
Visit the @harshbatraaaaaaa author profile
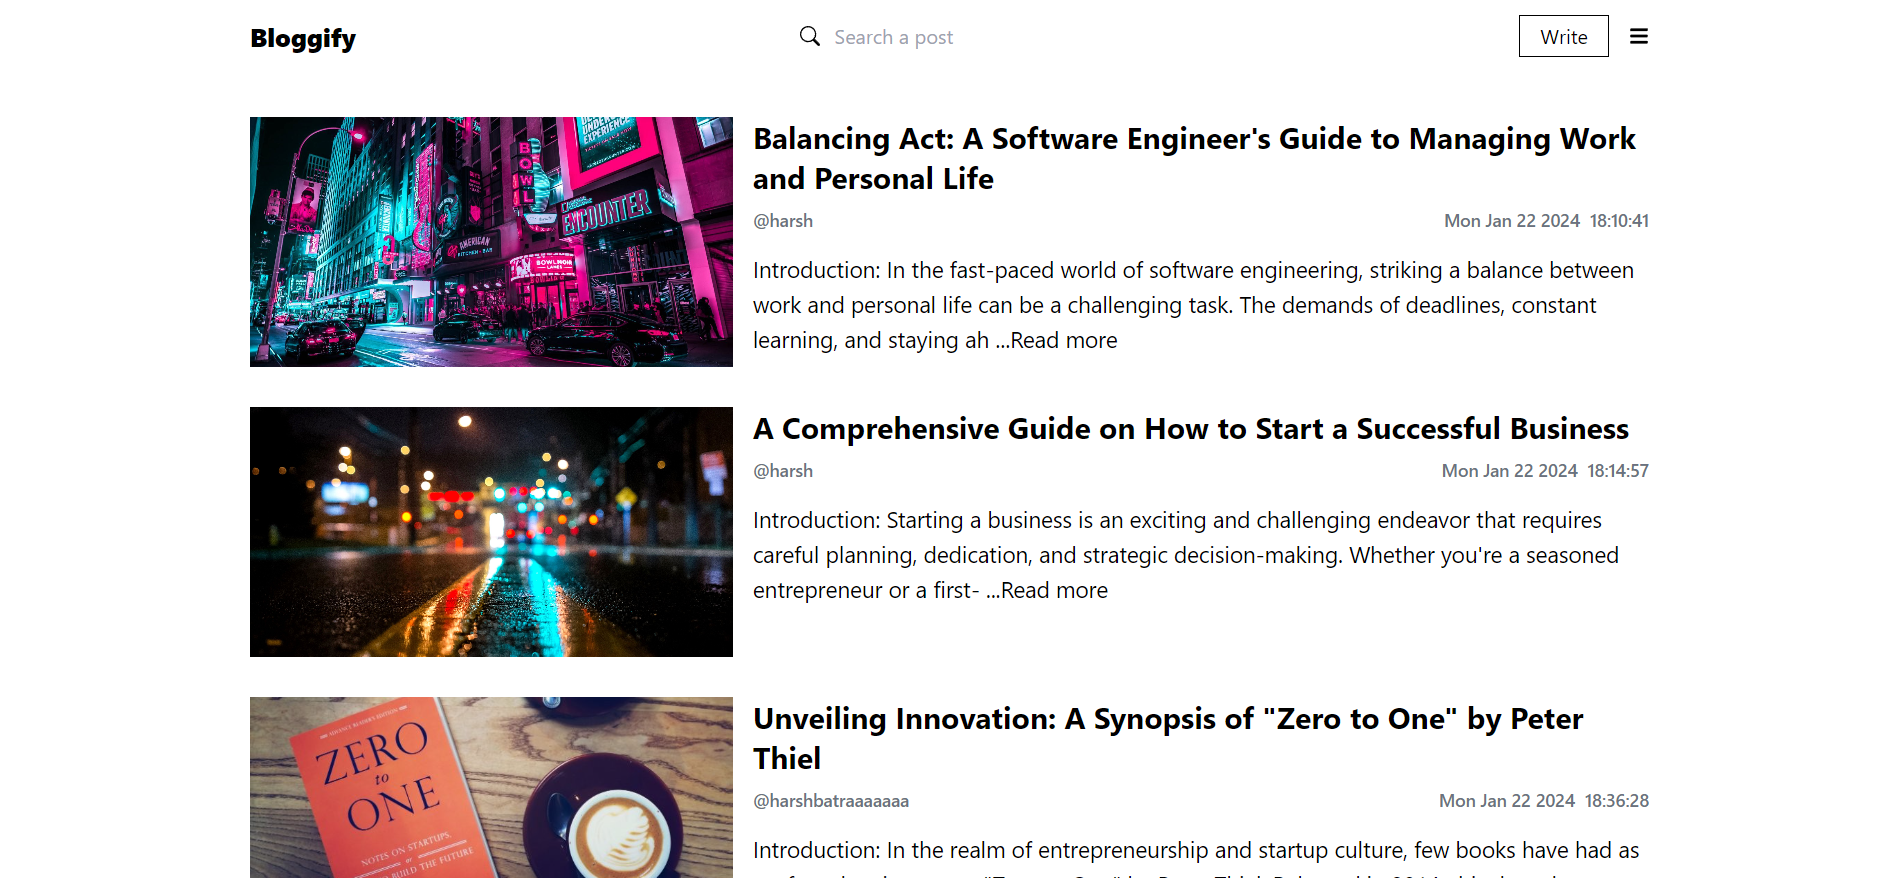[x=831, y=801]
